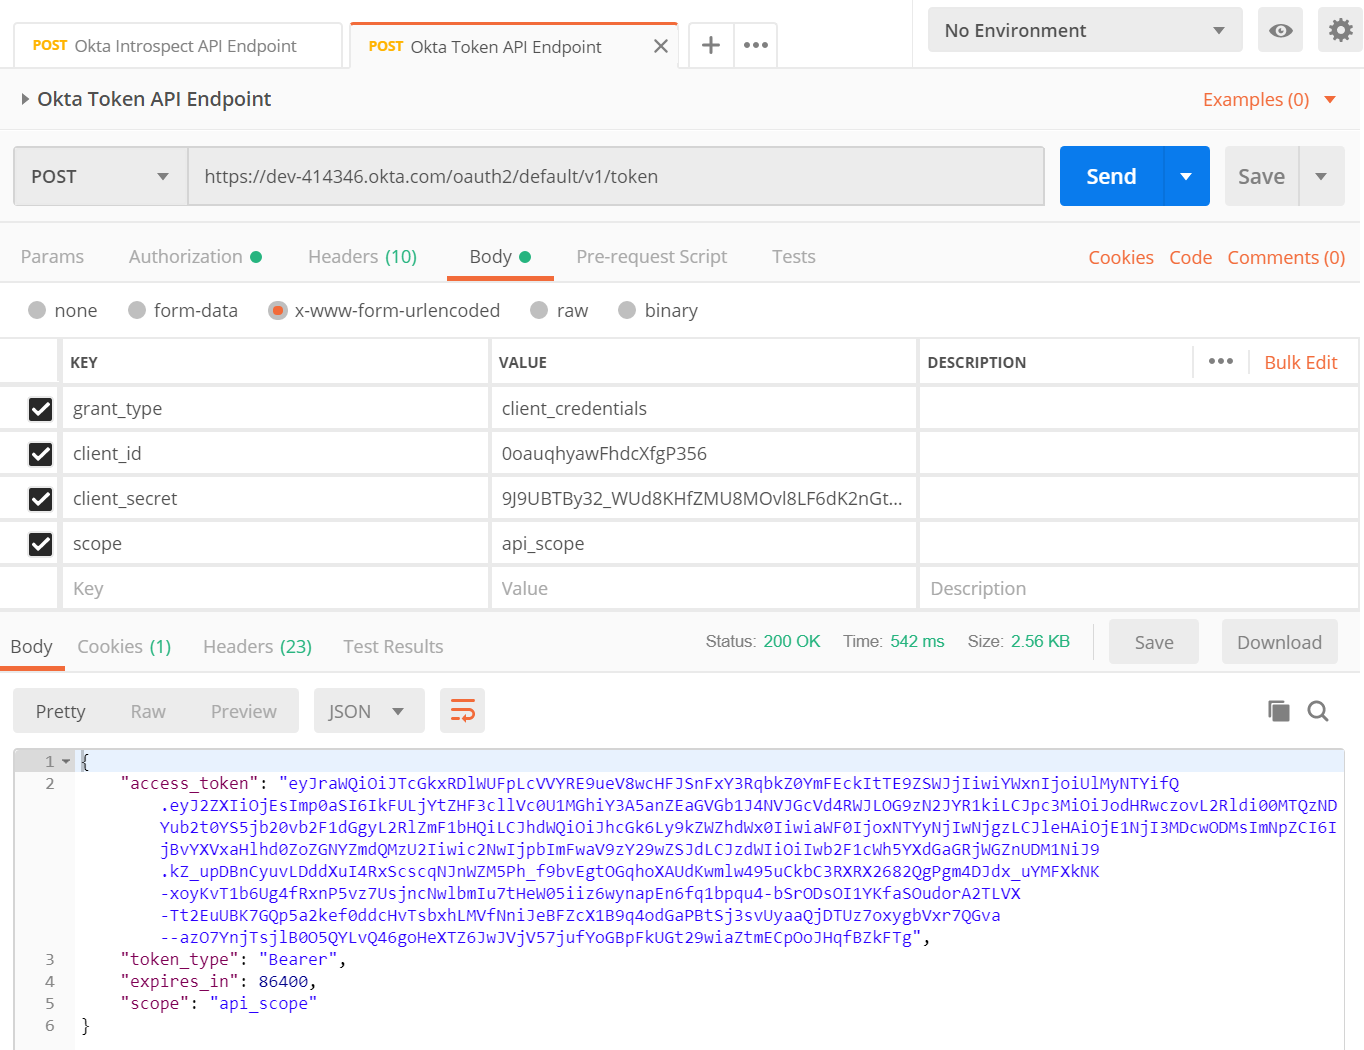Open a new request tab with plus icon
The image size is (1364, 1050).
pyautogui.click(x=710, y=46)
